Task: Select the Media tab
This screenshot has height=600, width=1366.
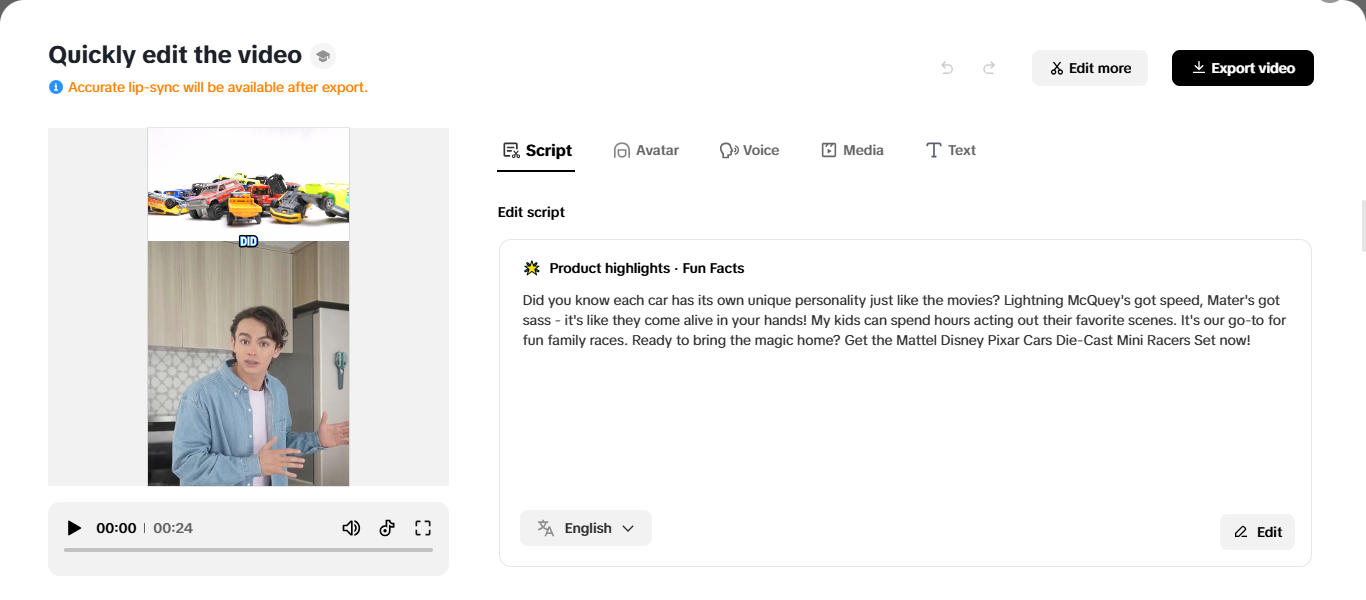Action: [852, 150]
